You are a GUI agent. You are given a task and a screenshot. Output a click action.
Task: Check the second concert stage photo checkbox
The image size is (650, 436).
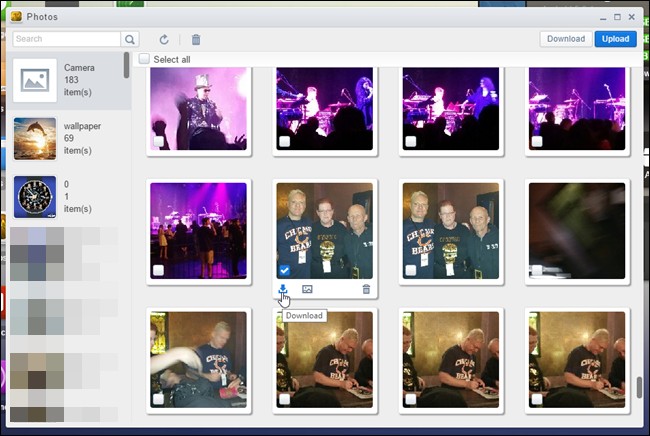[284, 142]
